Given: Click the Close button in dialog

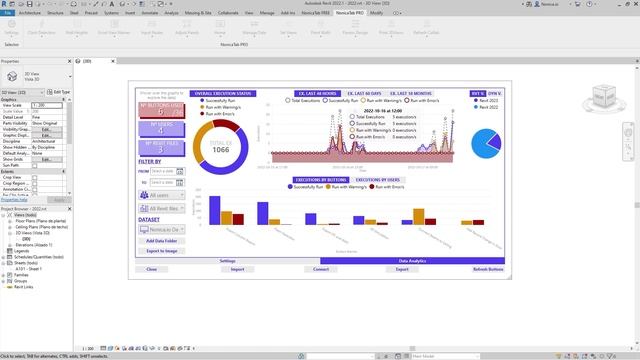Looking at the screenshot, I should pos(151,269).
